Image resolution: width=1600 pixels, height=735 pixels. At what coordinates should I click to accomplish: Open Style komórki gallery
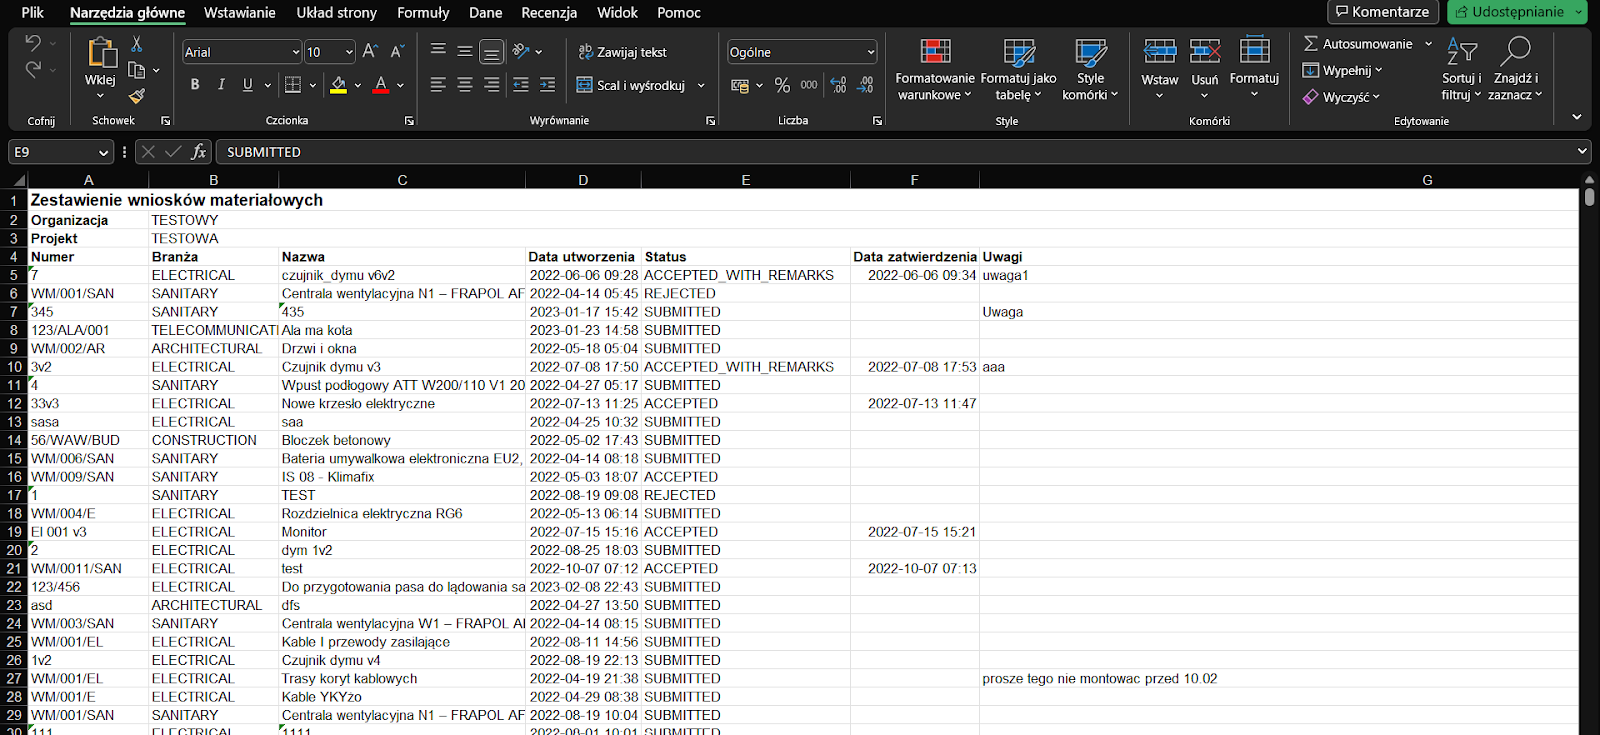(x=1090, y=69)
